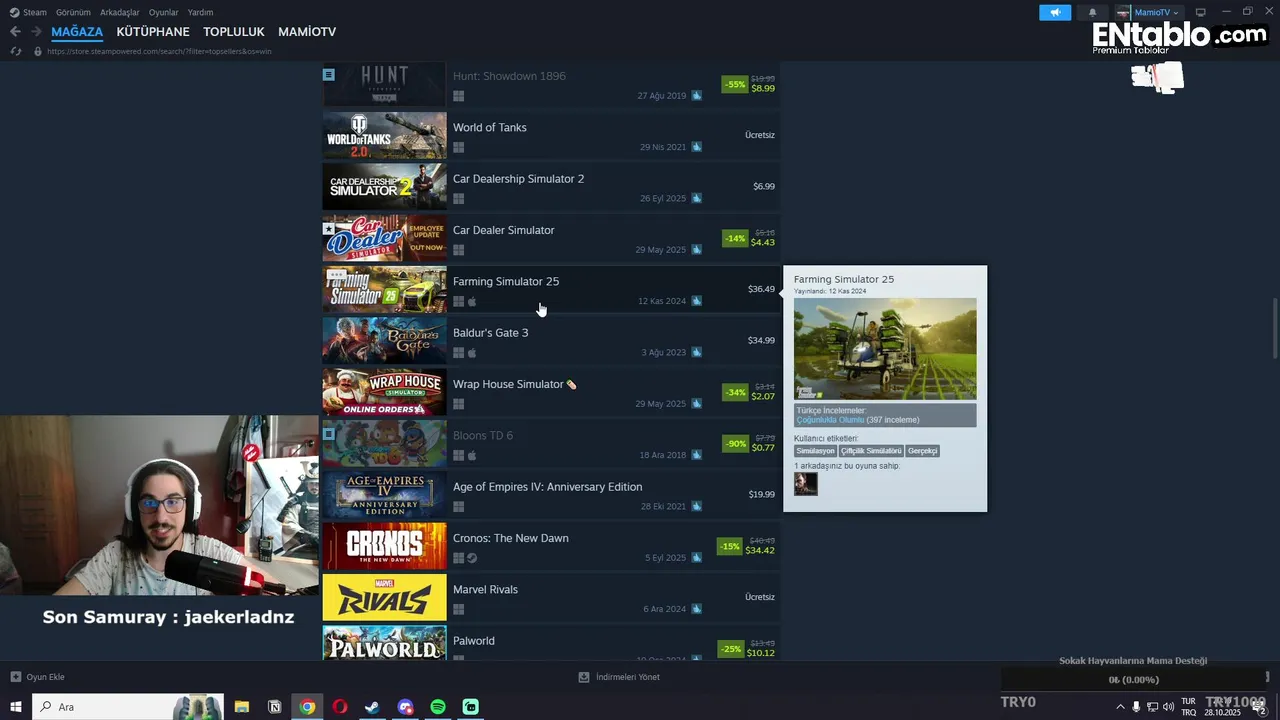Screen dimensions: 1280x720
Task: Click the review icon on Car Dealership Simulator 2 row
Action: (697, 198)
